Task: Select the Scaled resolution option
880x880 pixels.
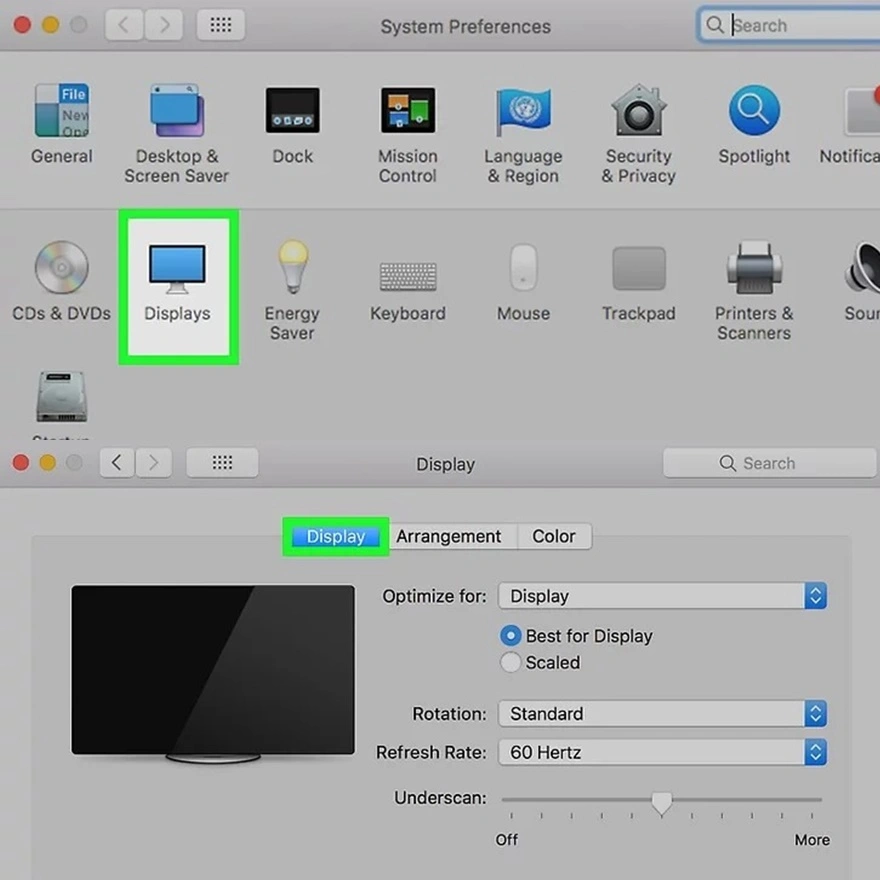Action: pyautogui.click(x=511, y=662)
